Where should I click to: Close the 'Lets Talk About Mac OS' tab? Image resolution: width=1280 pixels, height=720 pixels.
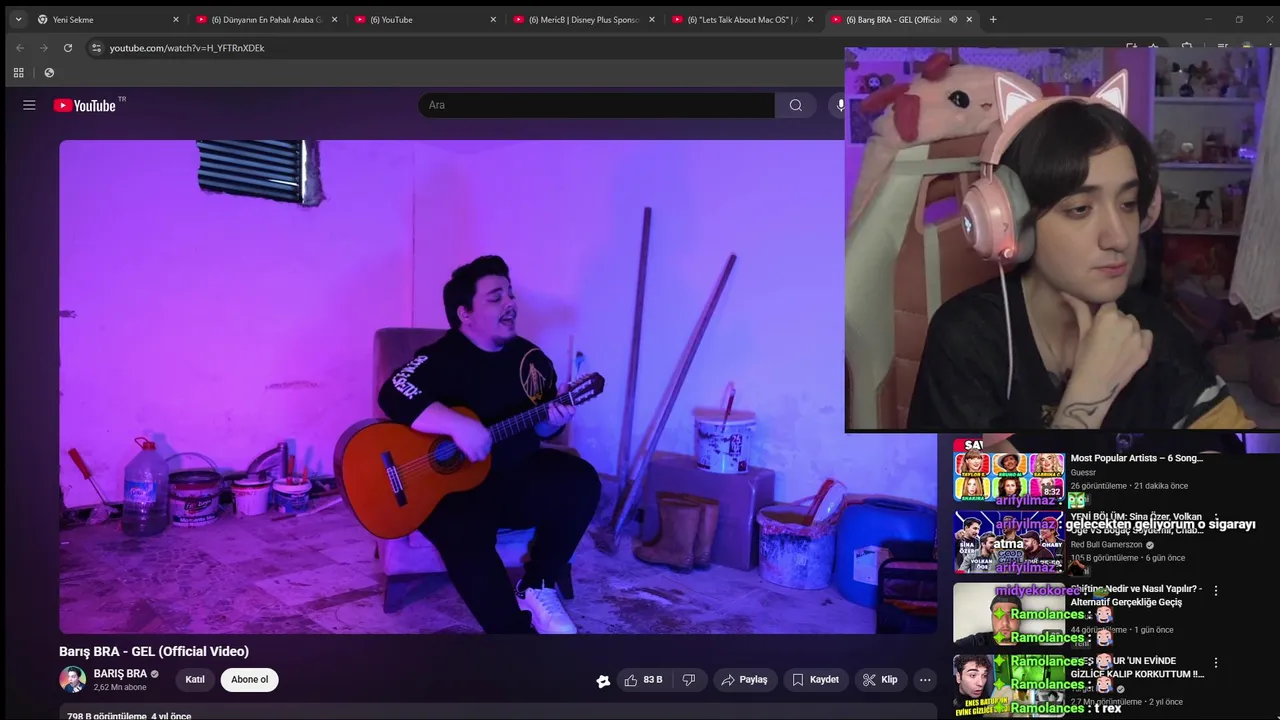[811, 19]
